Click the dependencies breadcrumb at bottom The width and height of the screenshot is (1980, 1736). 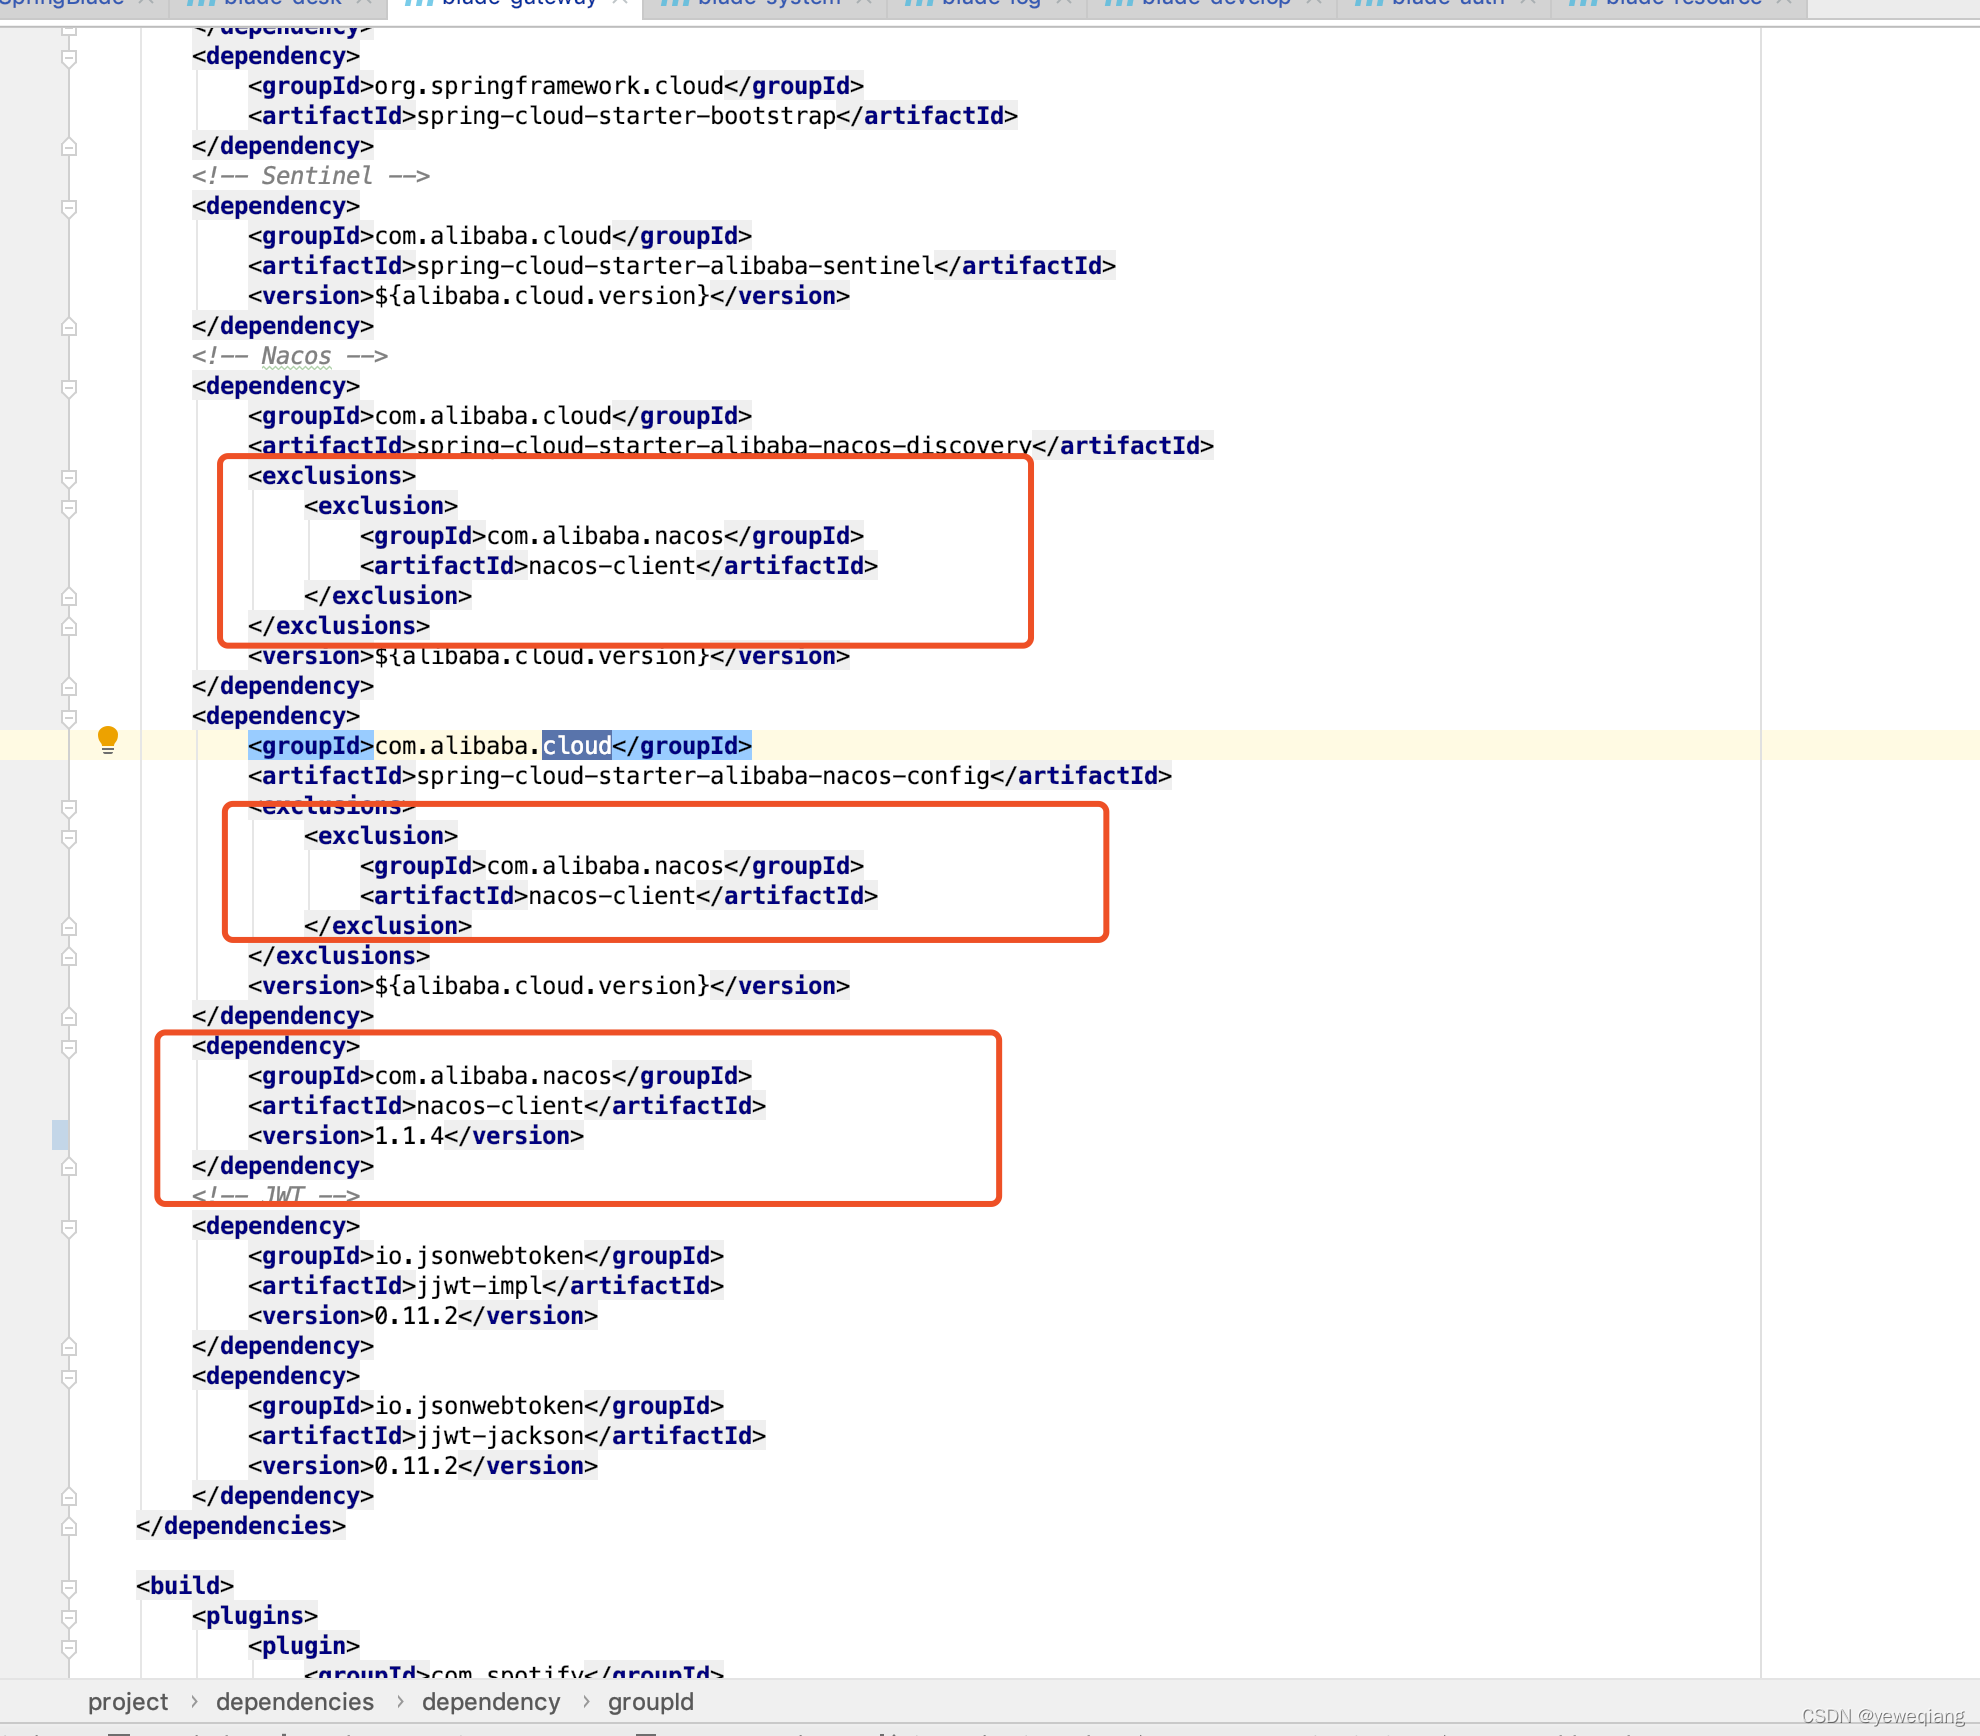point(295,1701)
